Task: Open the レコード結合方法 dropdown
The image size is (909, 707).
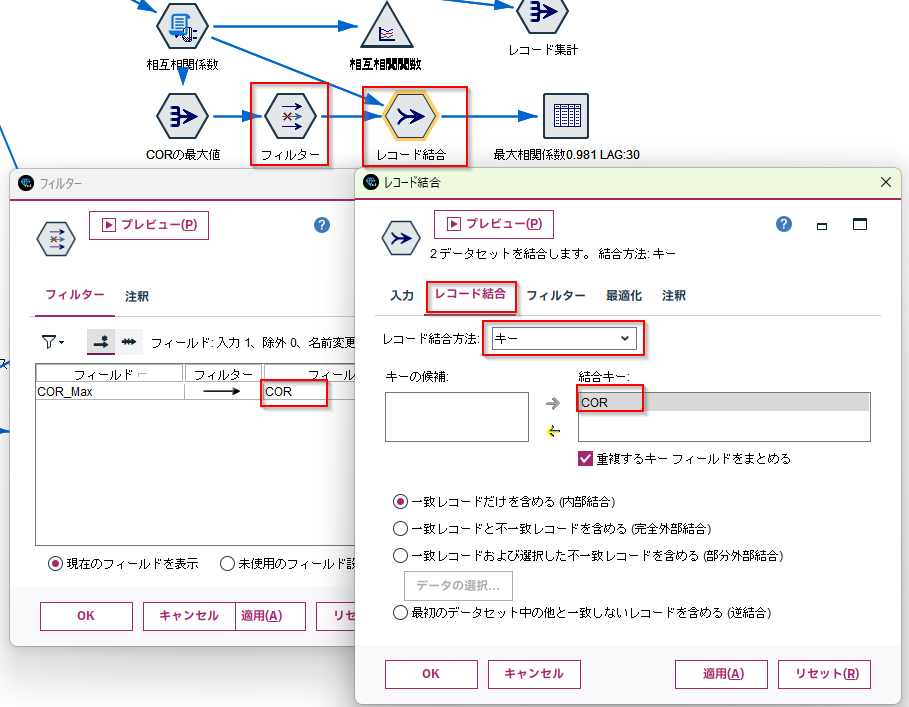Action: pyautogui.click(x=563, y=338)
